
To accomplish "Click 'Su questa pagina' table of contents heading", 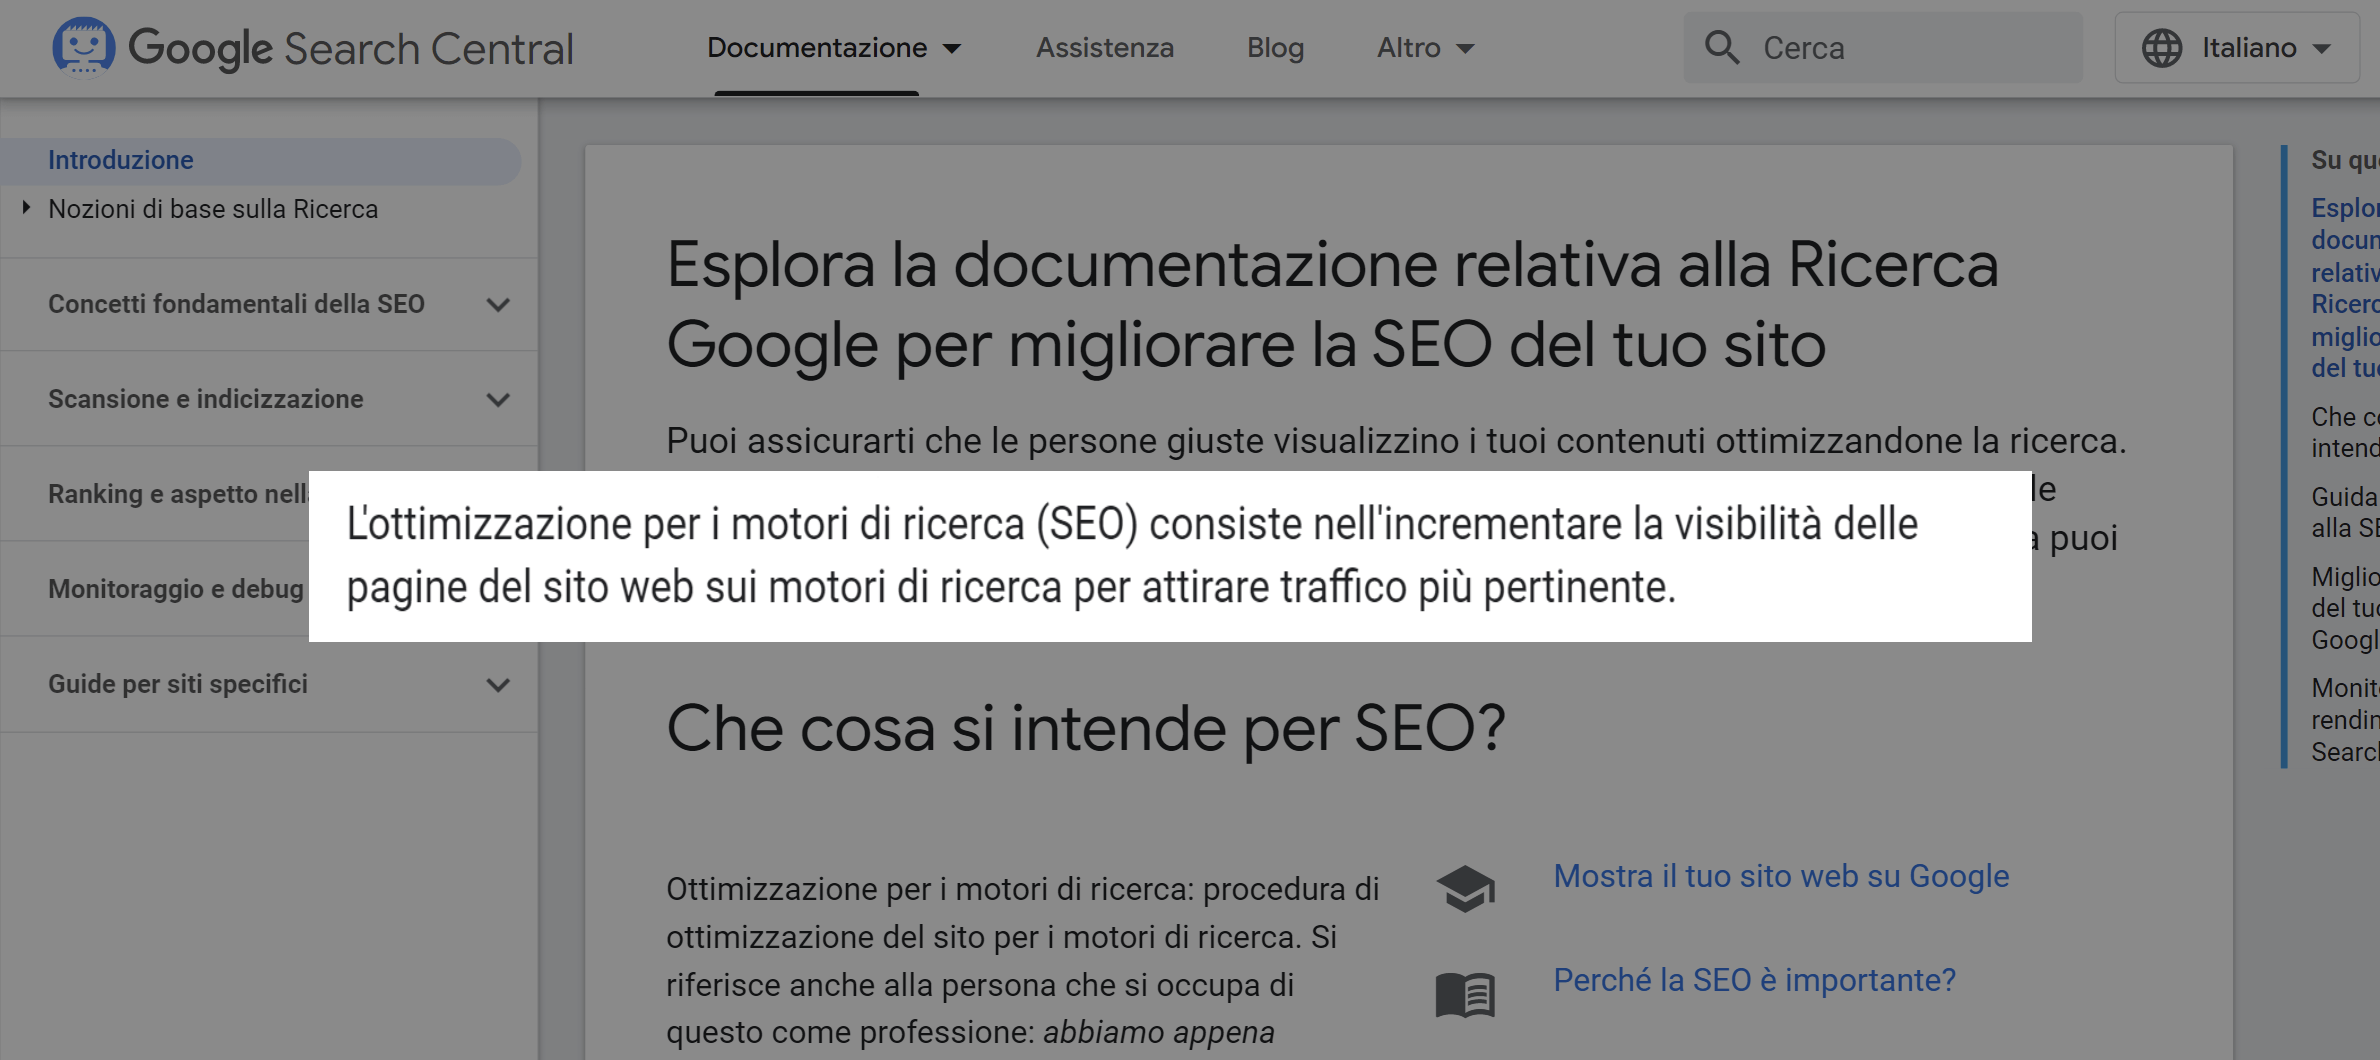I will pos(2345,160).
